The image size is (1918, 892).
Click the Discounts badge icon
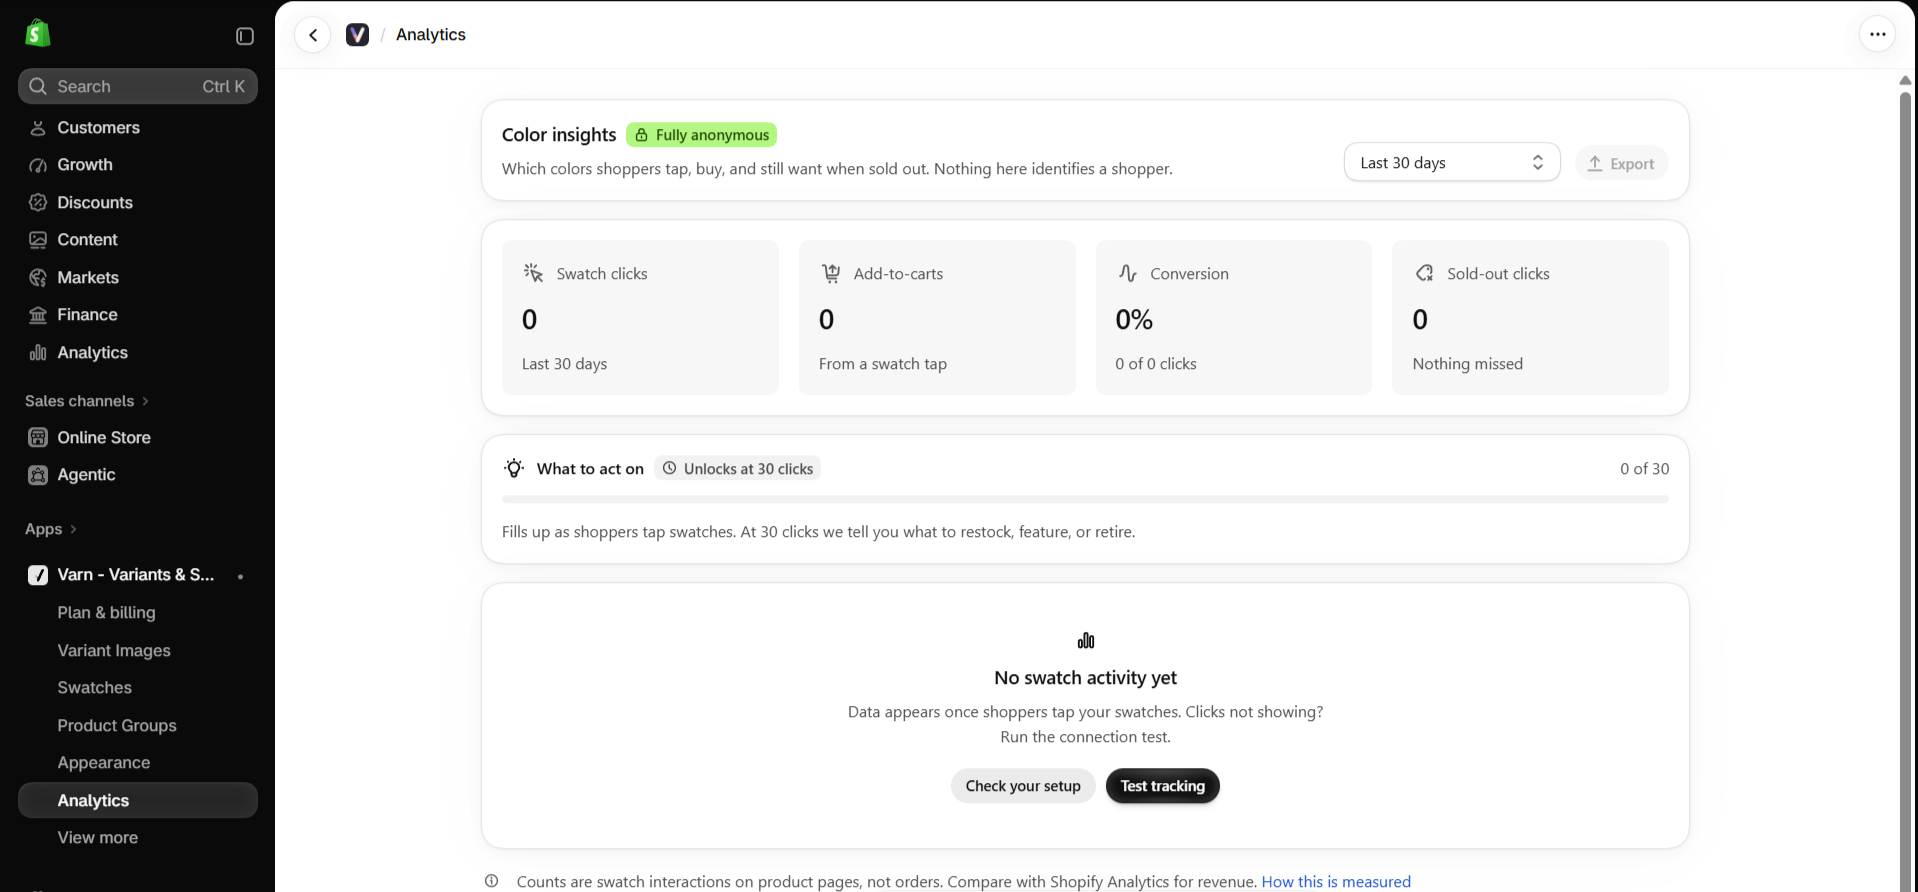38,203
